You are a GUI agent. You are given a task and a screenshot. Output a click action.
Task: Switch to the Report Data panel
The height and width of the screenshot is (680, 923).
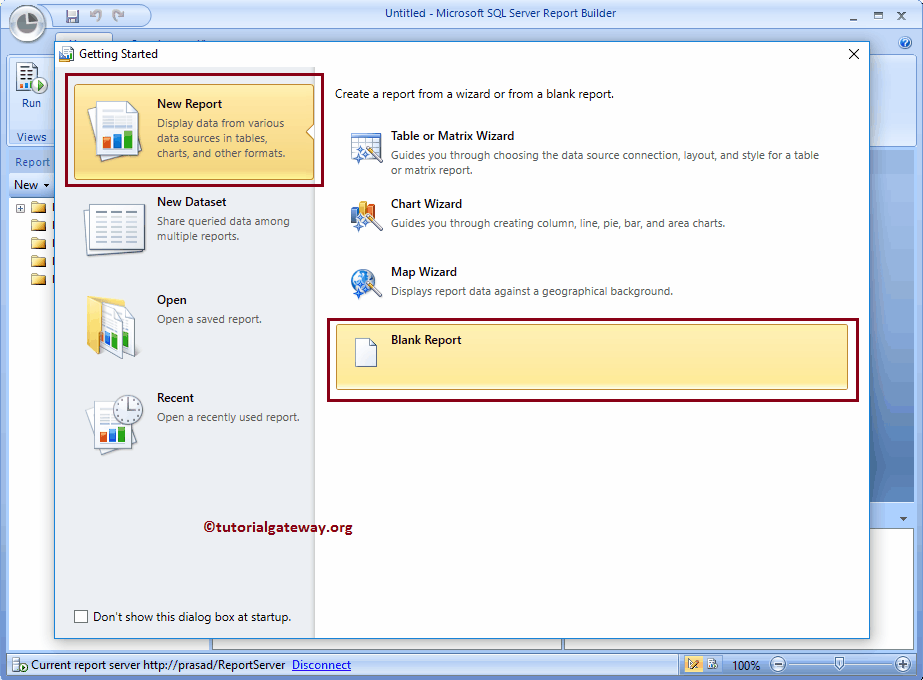31,161
